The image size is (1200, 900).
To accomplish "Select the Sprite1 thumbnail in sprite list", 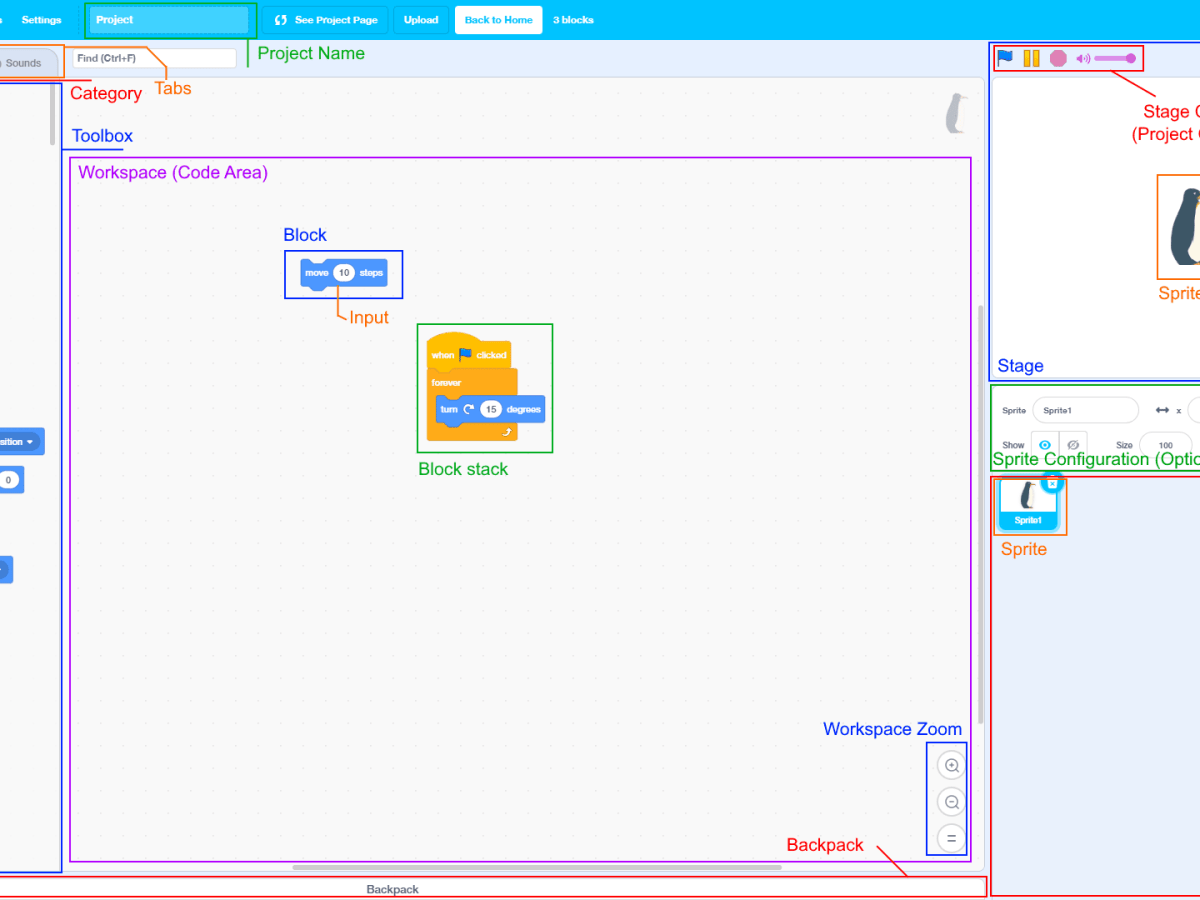I will click(1027, 505).
